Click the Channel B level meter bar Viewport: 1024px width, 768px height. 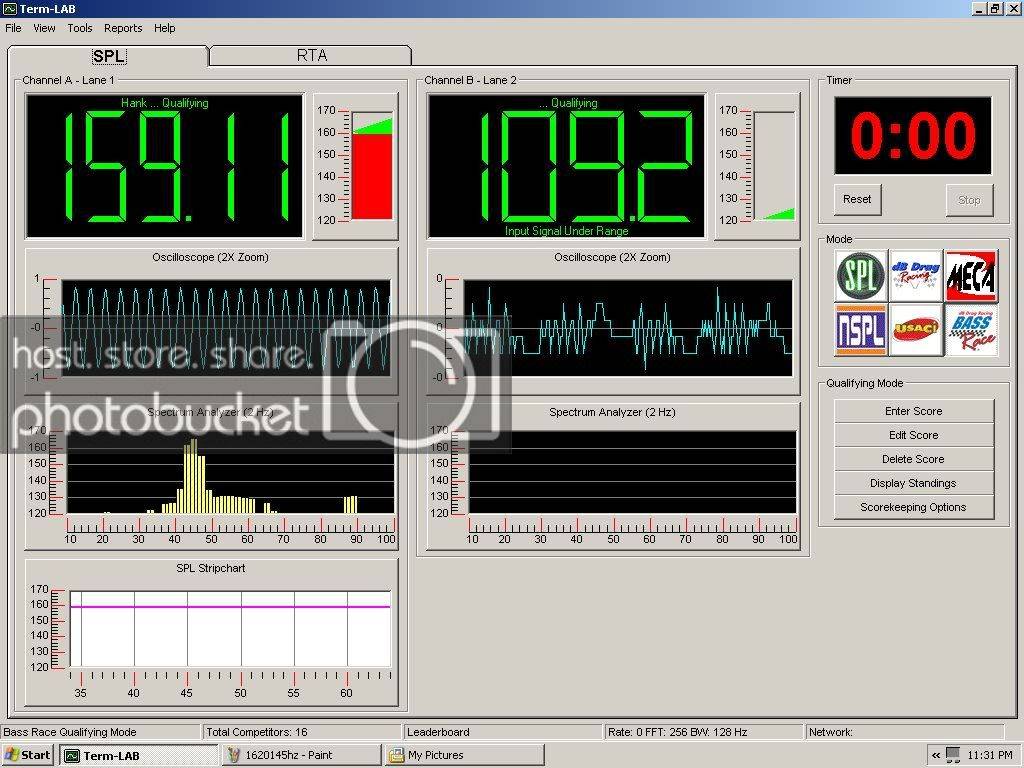coord(775,166)
